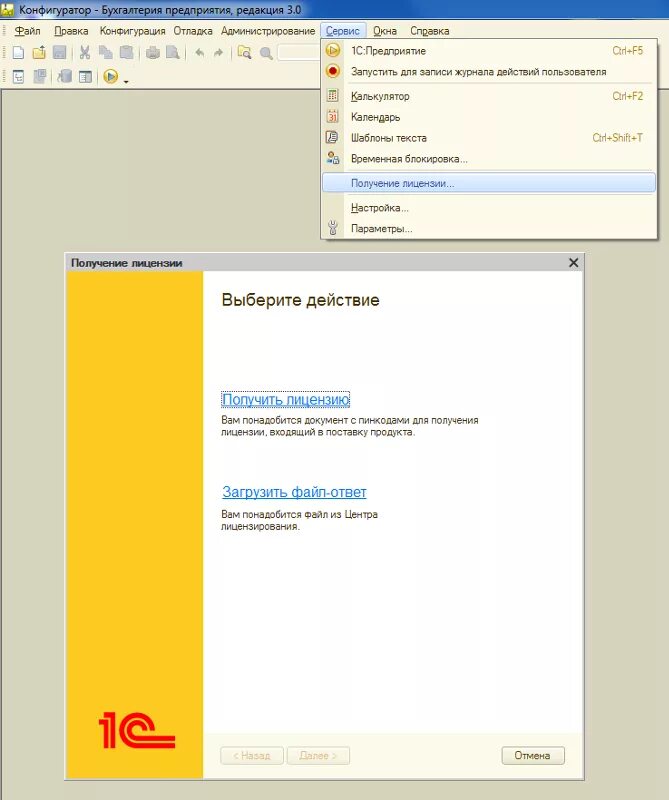Image resolution: width=669 pixels, height=800 pixels.
Task: Click the yellow start debugging play icon in toolbar
Action: pyautogui.click(x=111, y=77)
